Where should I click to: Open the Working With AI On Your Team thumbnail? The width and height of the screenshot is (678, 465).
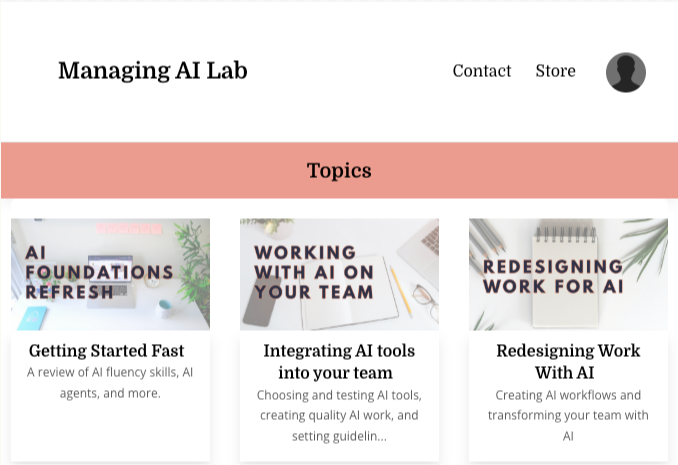click(339, 274)
